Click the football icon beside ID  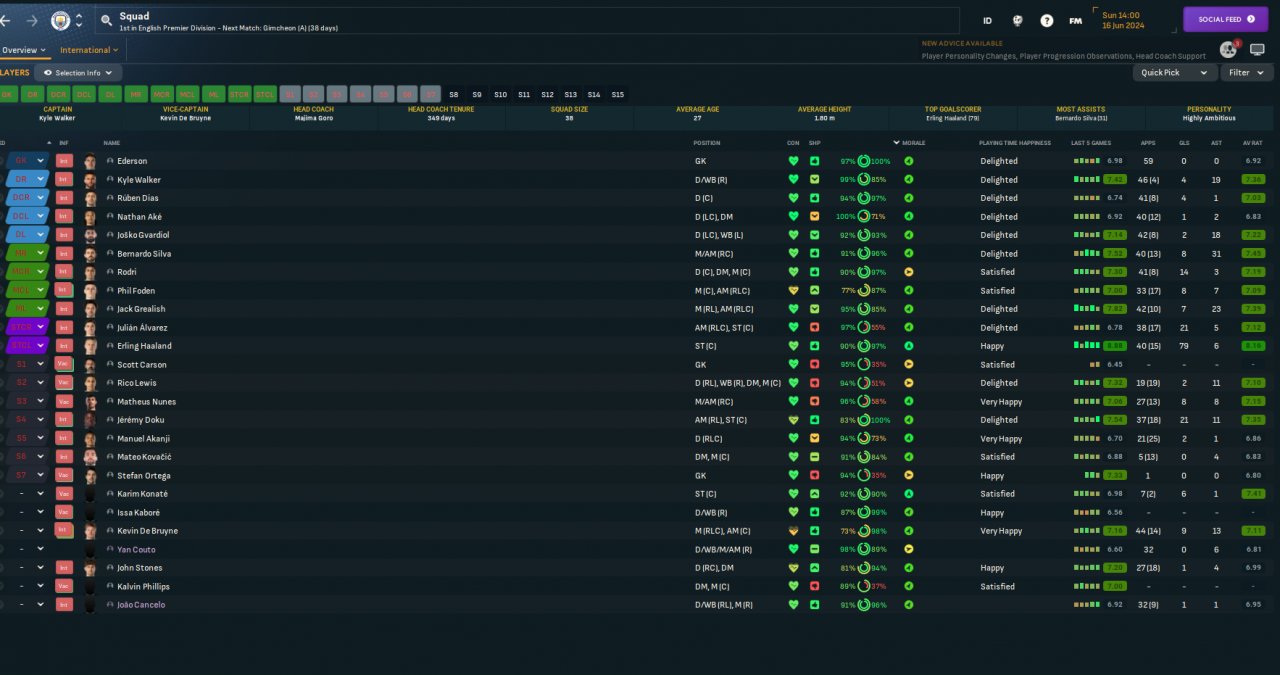tap(1018, 20)
